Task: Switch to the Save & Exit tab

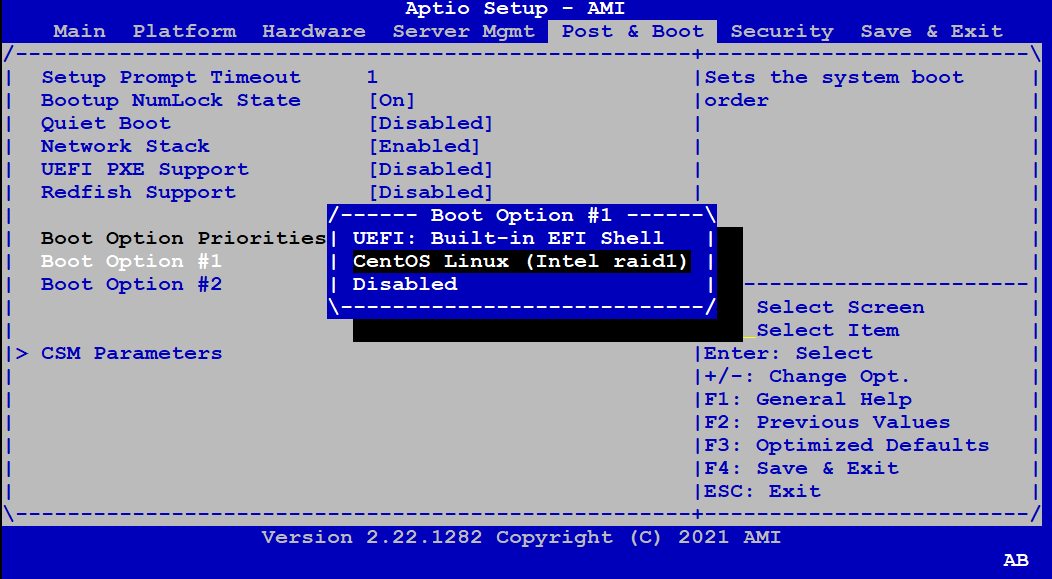Action: coord(932,32)
